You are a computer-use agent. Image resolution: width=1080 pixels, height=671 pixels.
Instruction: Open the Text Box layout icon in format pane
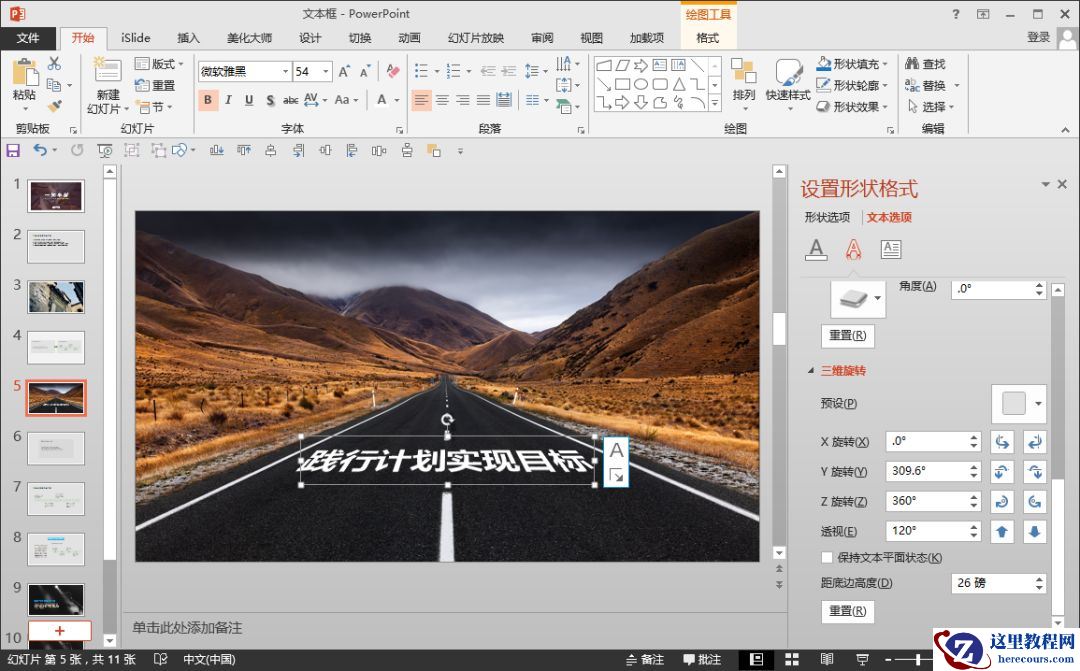[890, 250]
